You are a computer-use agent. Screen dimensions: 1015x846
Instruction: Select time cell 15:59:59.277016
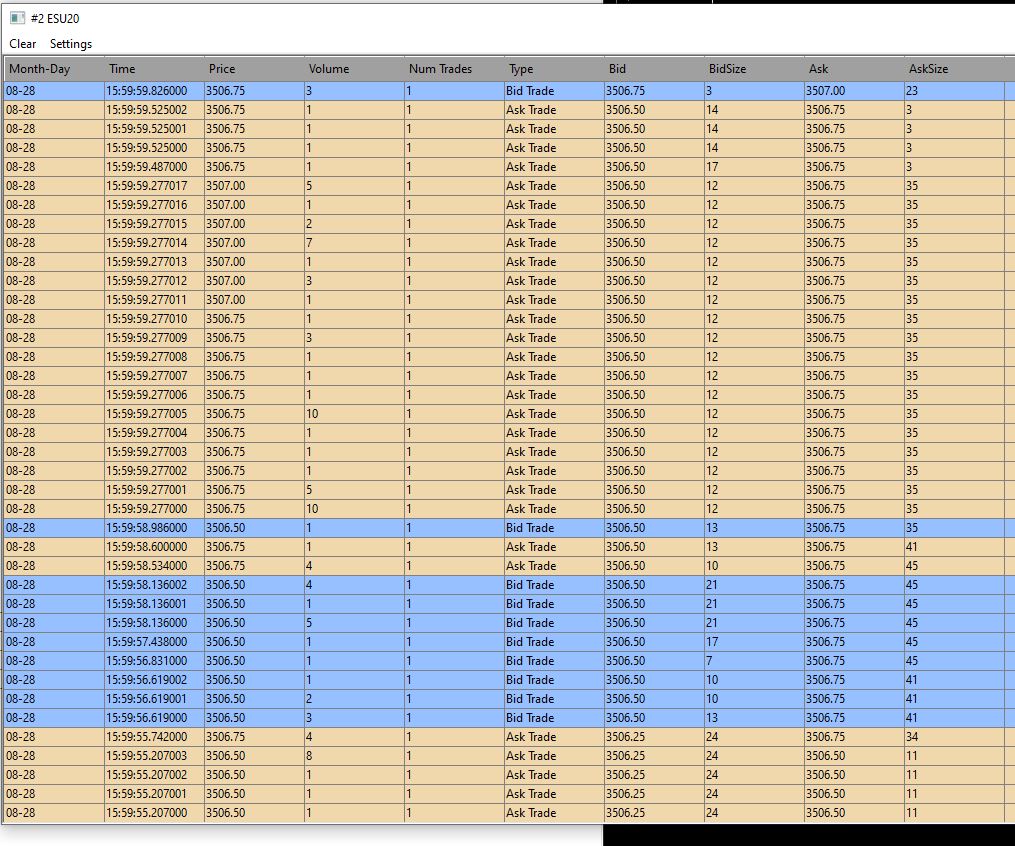coord(153,205)
